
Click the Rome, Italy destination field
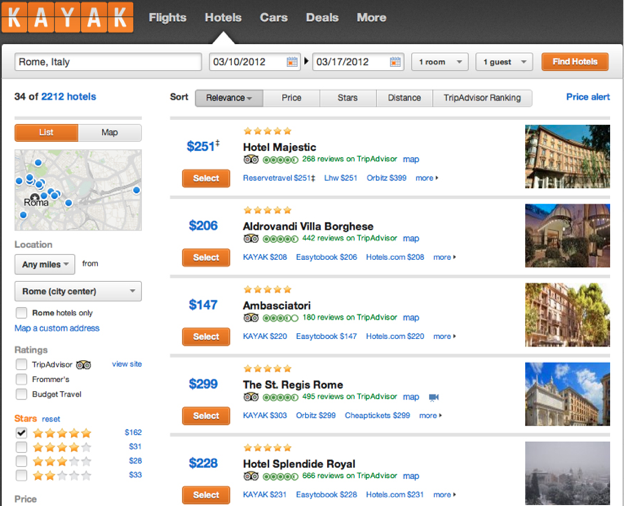108,62
